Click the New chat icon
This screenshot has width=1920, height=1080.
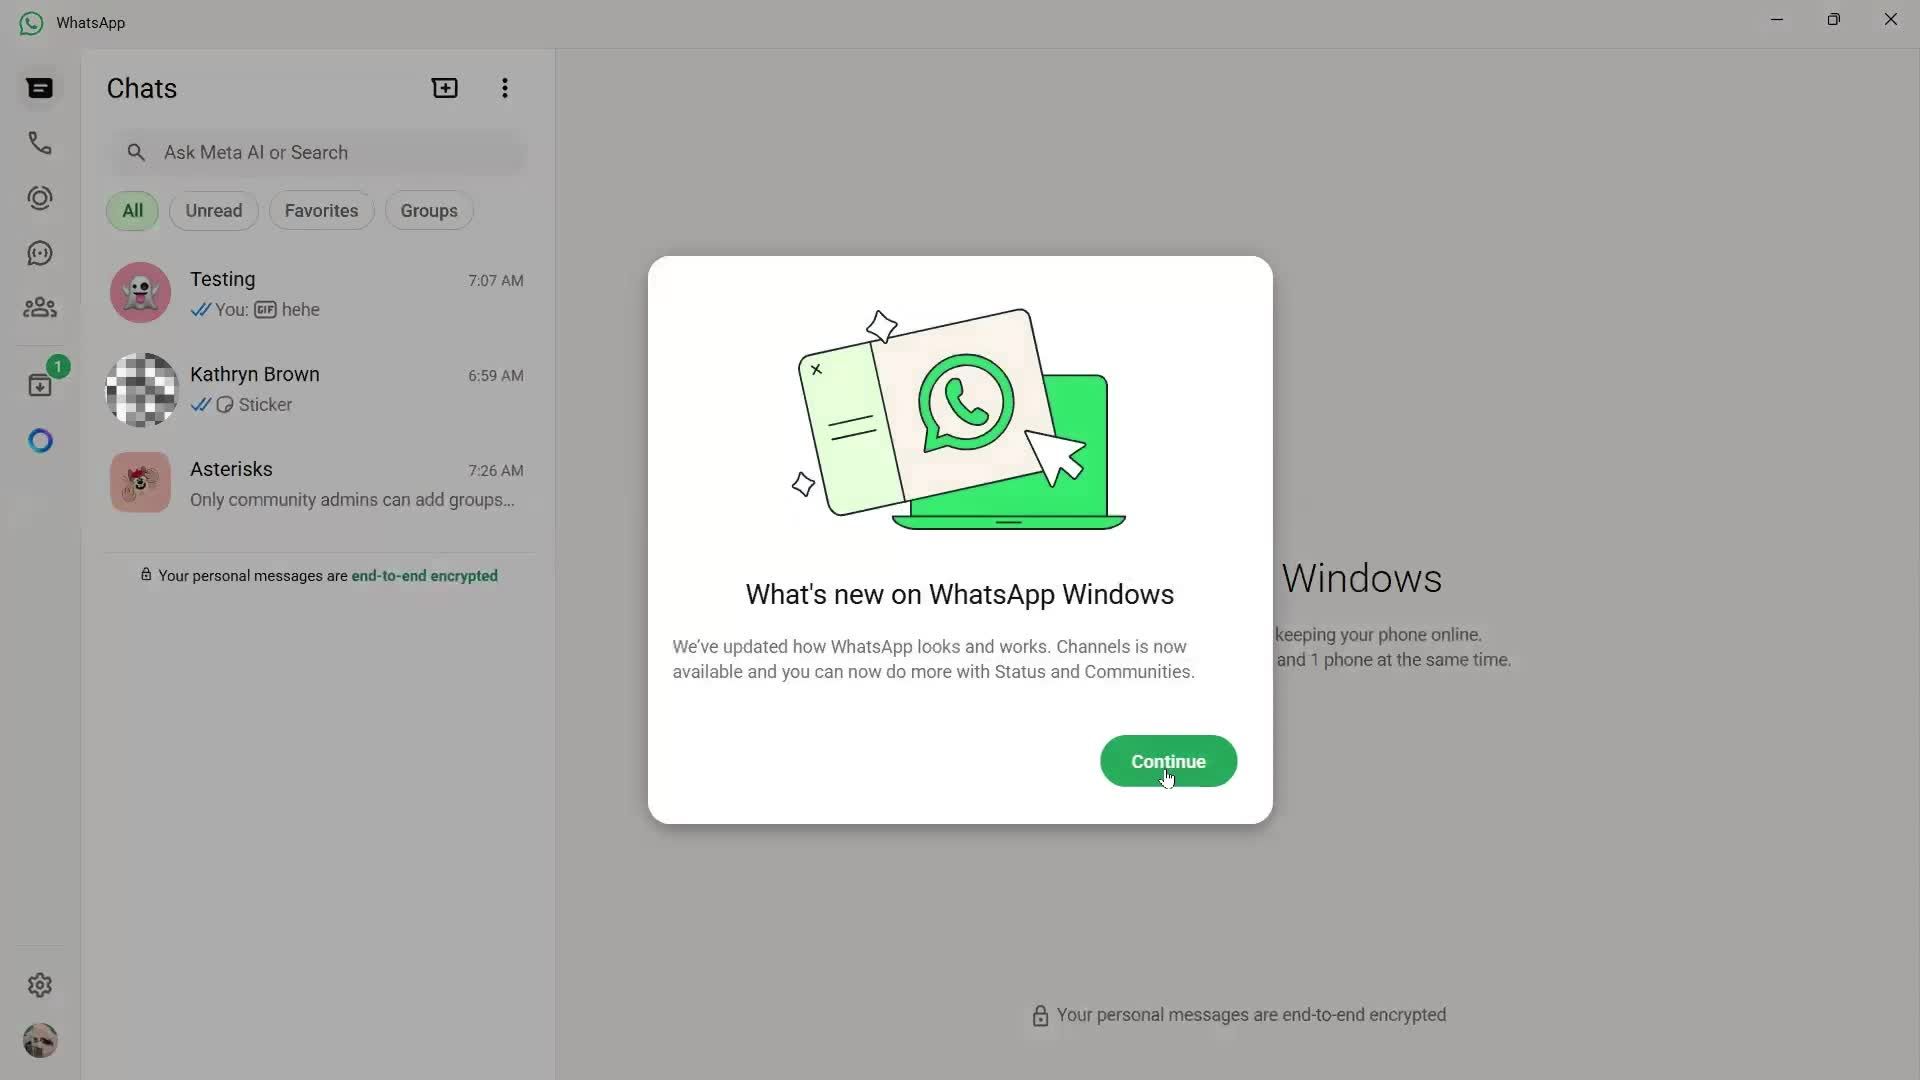pos(445,88)
